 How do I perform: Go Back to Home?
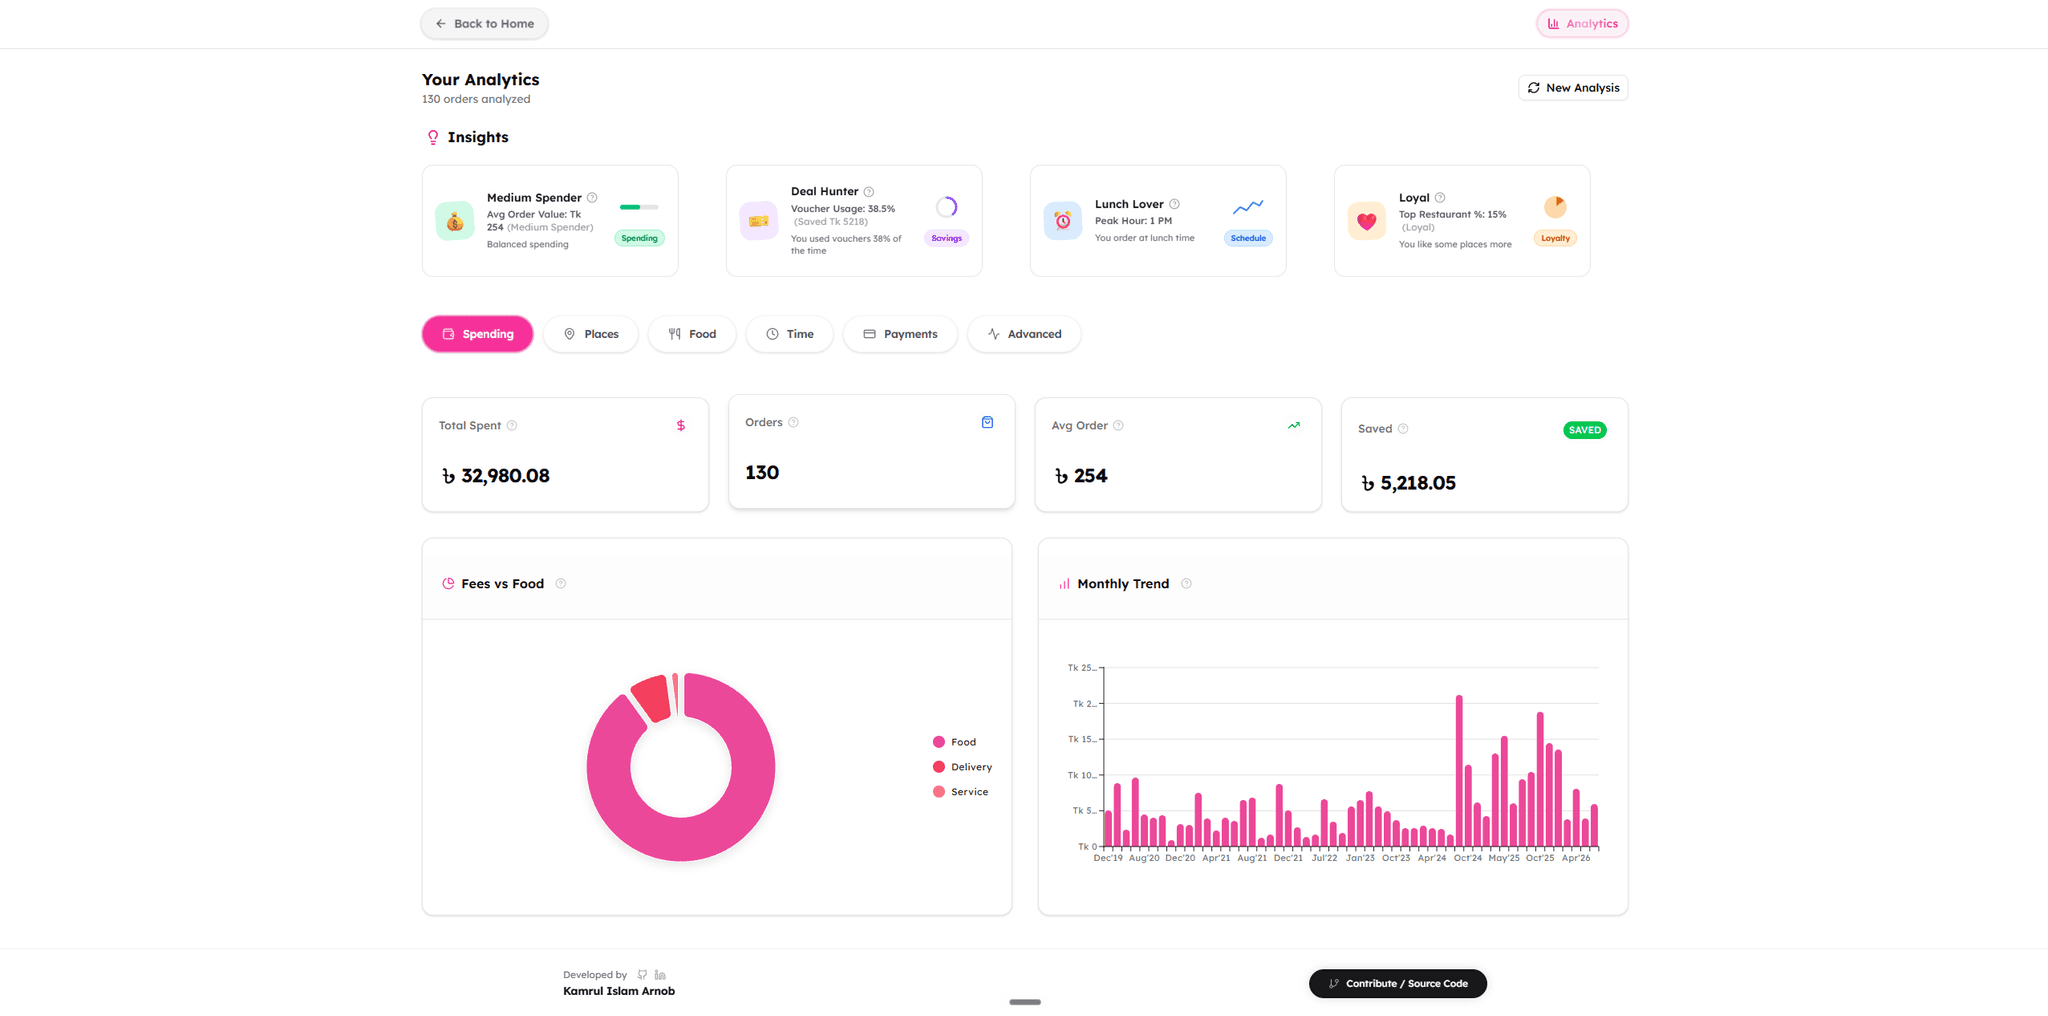pyautogui.click(x=484, y=24)
